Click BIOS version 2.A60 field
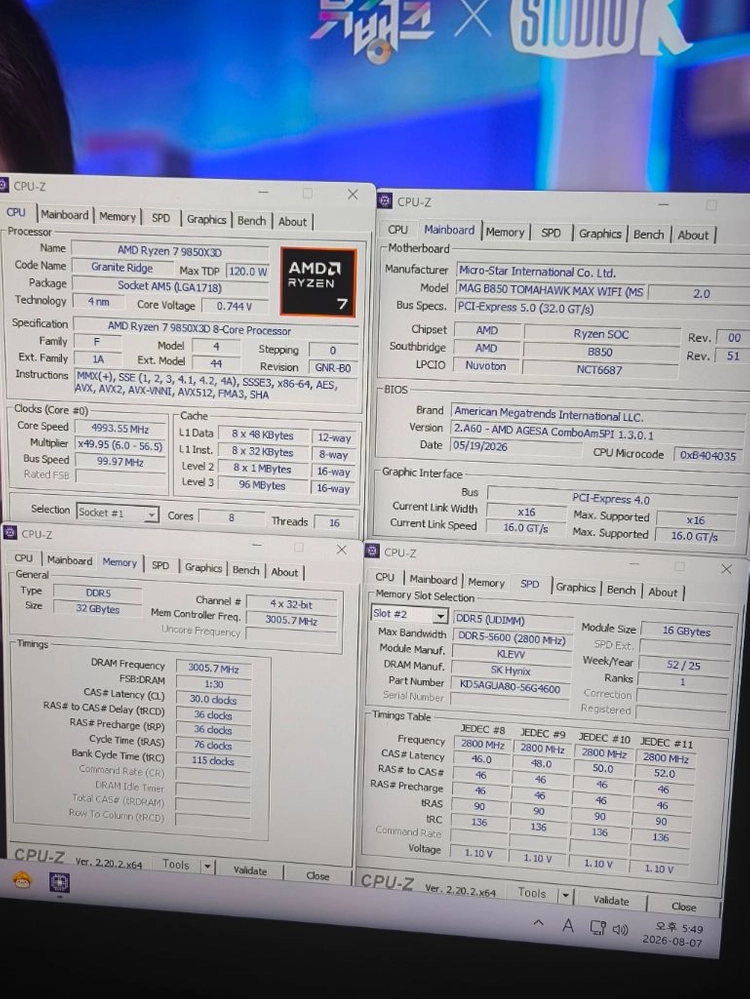This screenshot has width=750, height=999. click(x=597, y=433)
